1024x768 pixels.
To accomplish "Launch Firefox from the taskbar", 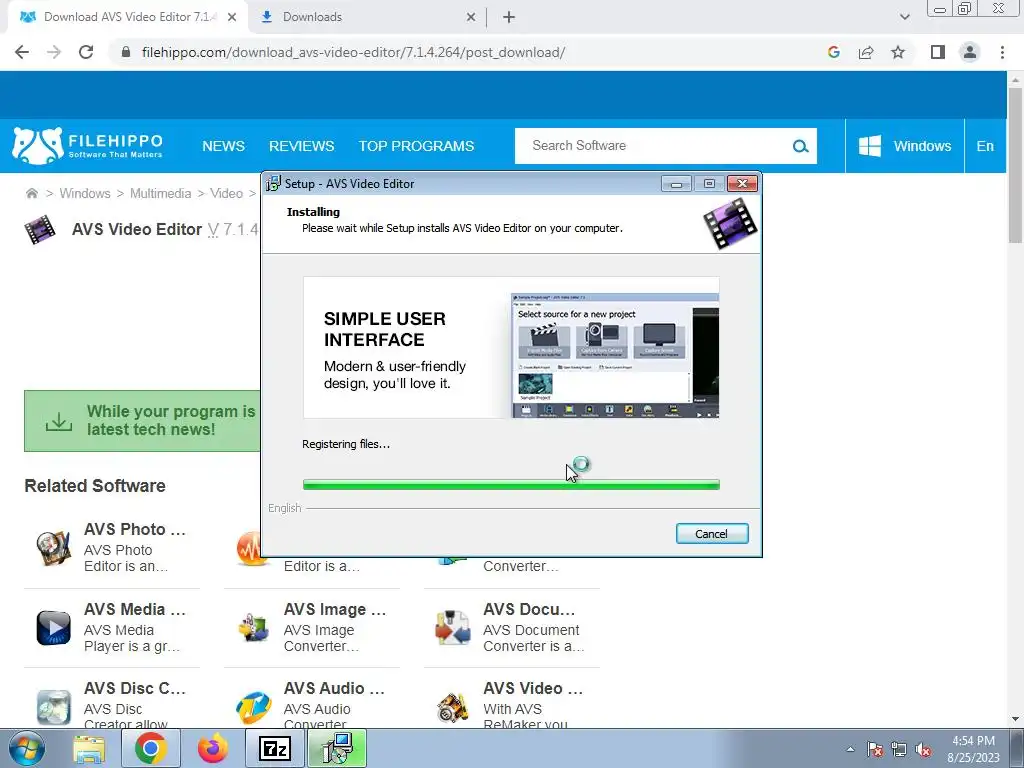I will pyautogui.click(x=213, y=749).
